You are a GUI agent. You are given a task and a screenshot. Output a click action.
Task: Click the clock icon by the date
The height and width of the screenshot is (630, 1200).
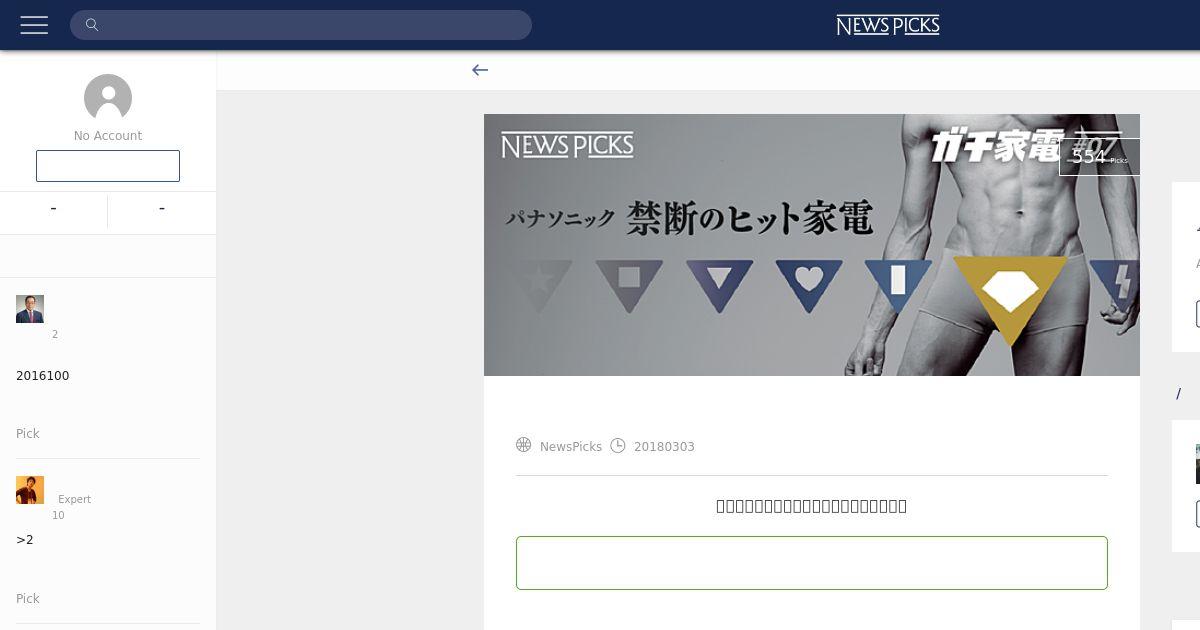click(x=618, y=445)
